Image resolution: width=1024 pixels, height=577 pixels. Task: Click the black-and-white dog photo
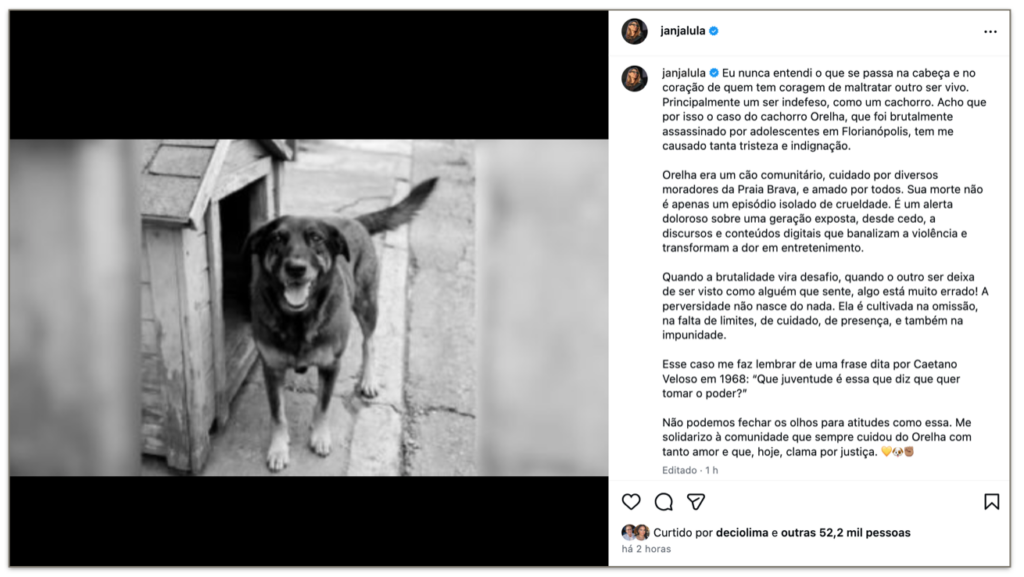(x=308, y=307)
